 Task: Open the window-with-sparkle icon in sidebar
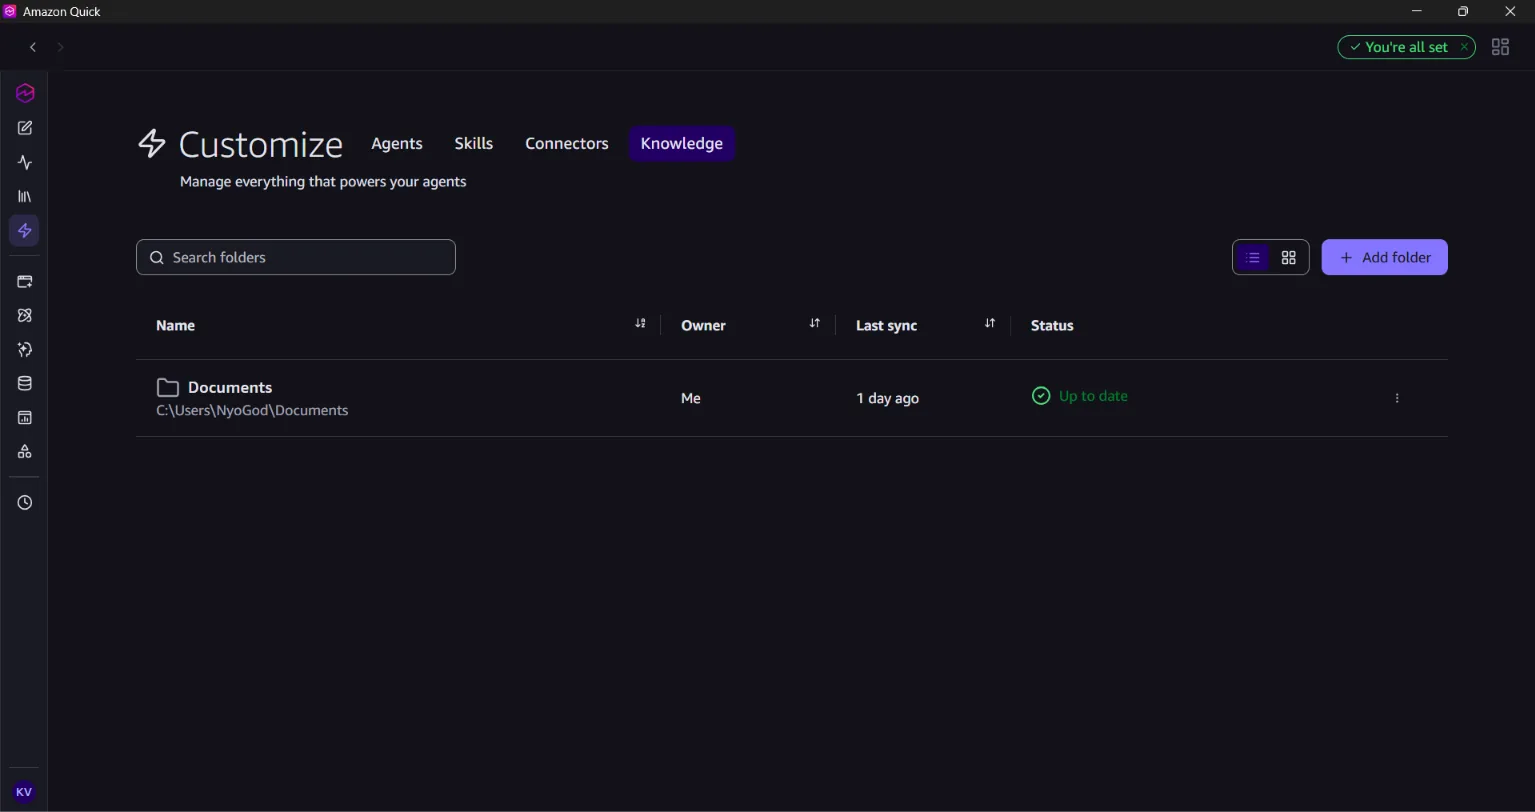pyautogui.click(x=25, y=282)
